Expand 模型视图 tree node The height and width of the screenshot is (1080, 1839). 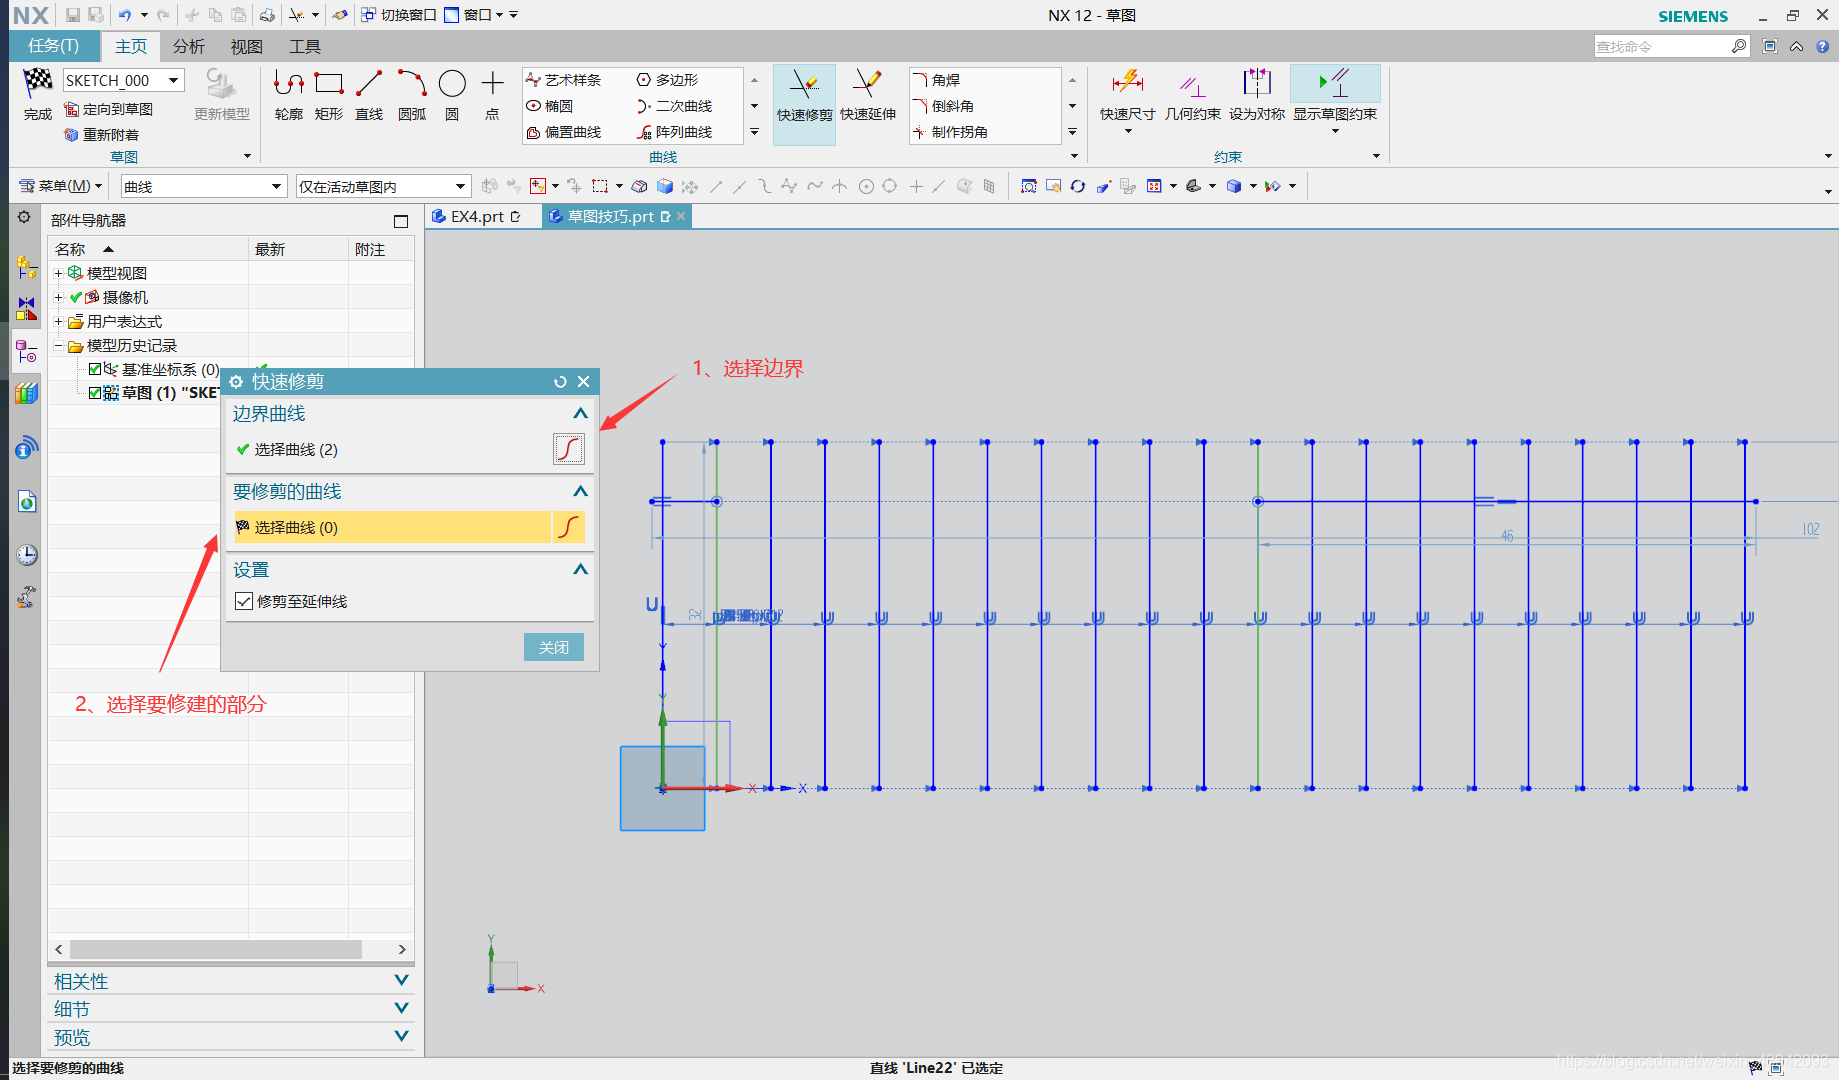click(58, 273)
